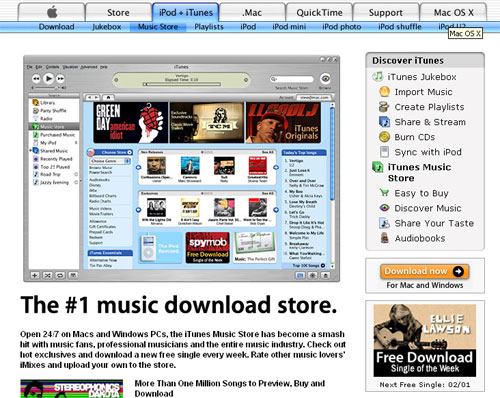Click New Releases left carousel arrow
The image size is (500, 398).
click(x=139, y=167)
